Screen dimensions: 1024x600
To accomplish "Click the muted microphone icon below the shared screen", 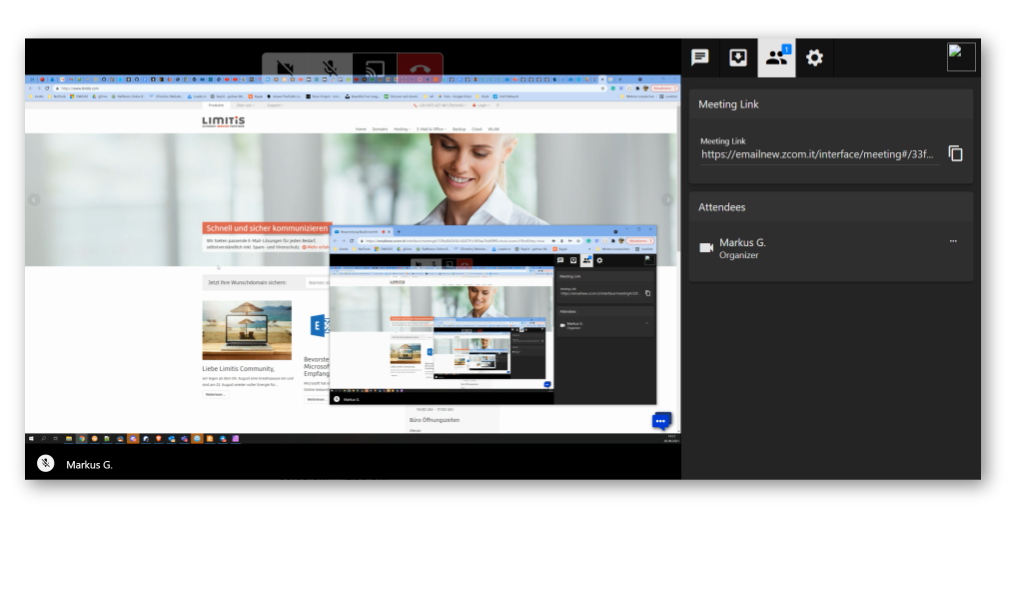I will pos(45,463).
